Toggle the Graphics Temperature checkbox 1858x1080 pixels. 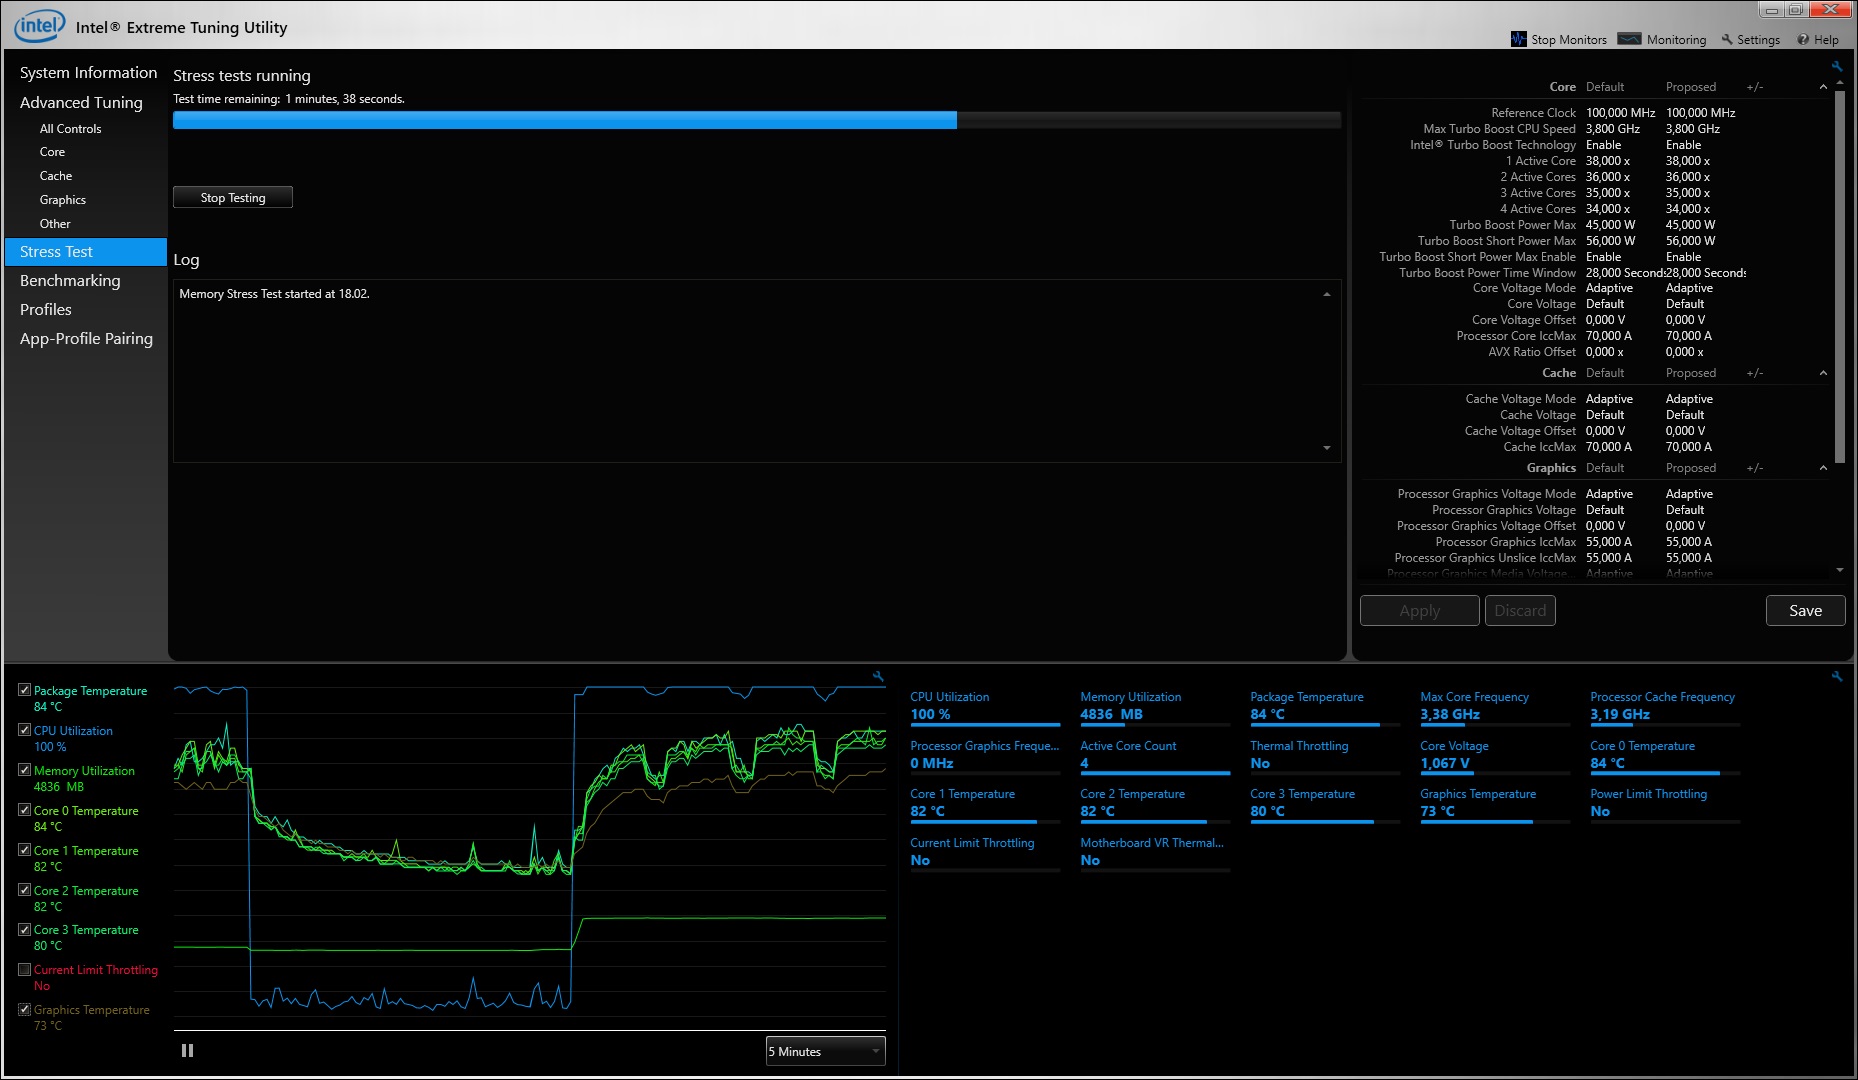coord(25,1009)
